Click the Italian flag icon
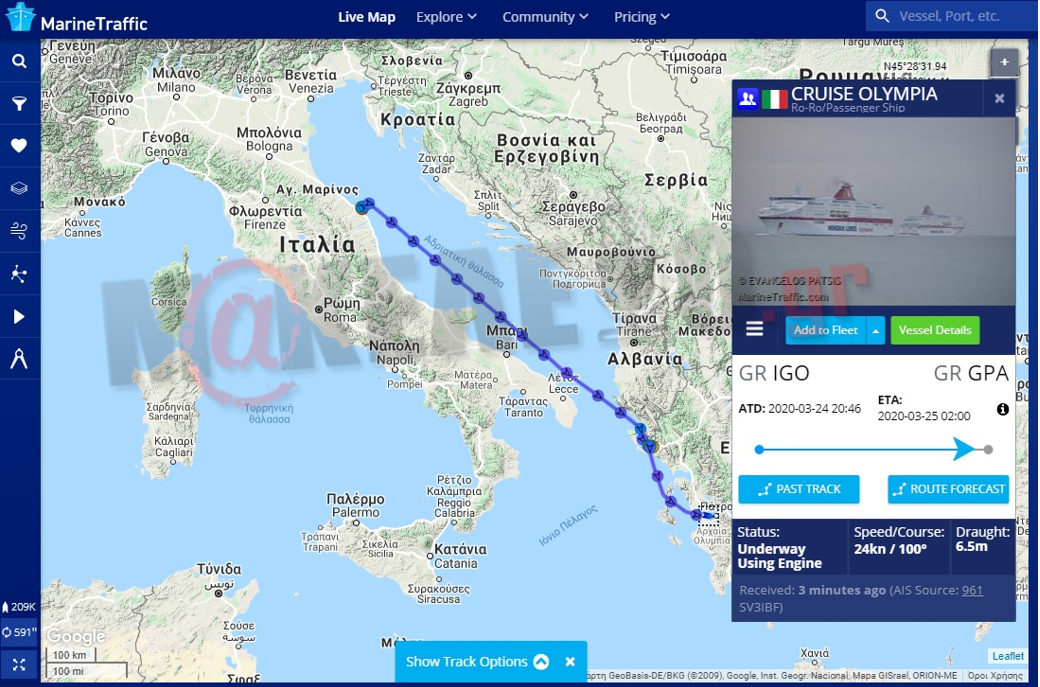The image size is (1040, 687). pos(775,99)
